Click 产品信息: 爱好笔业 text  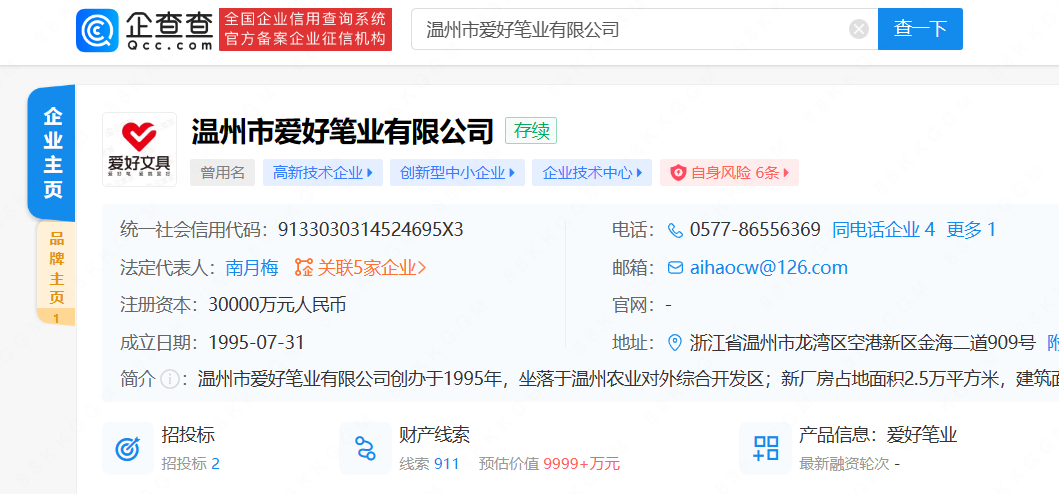878,435
